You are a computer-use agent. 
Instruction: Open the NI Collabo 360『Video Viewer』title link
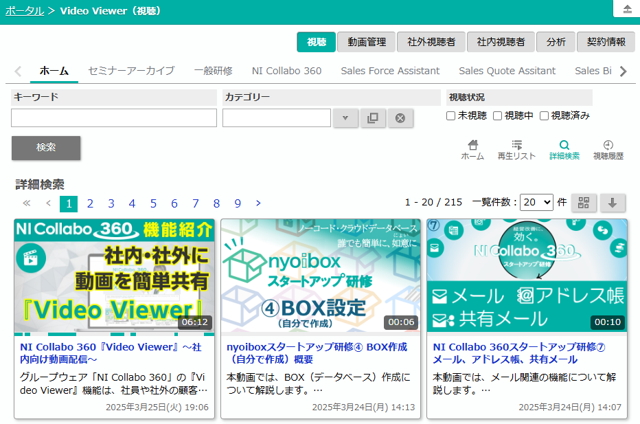coord(111,353)
